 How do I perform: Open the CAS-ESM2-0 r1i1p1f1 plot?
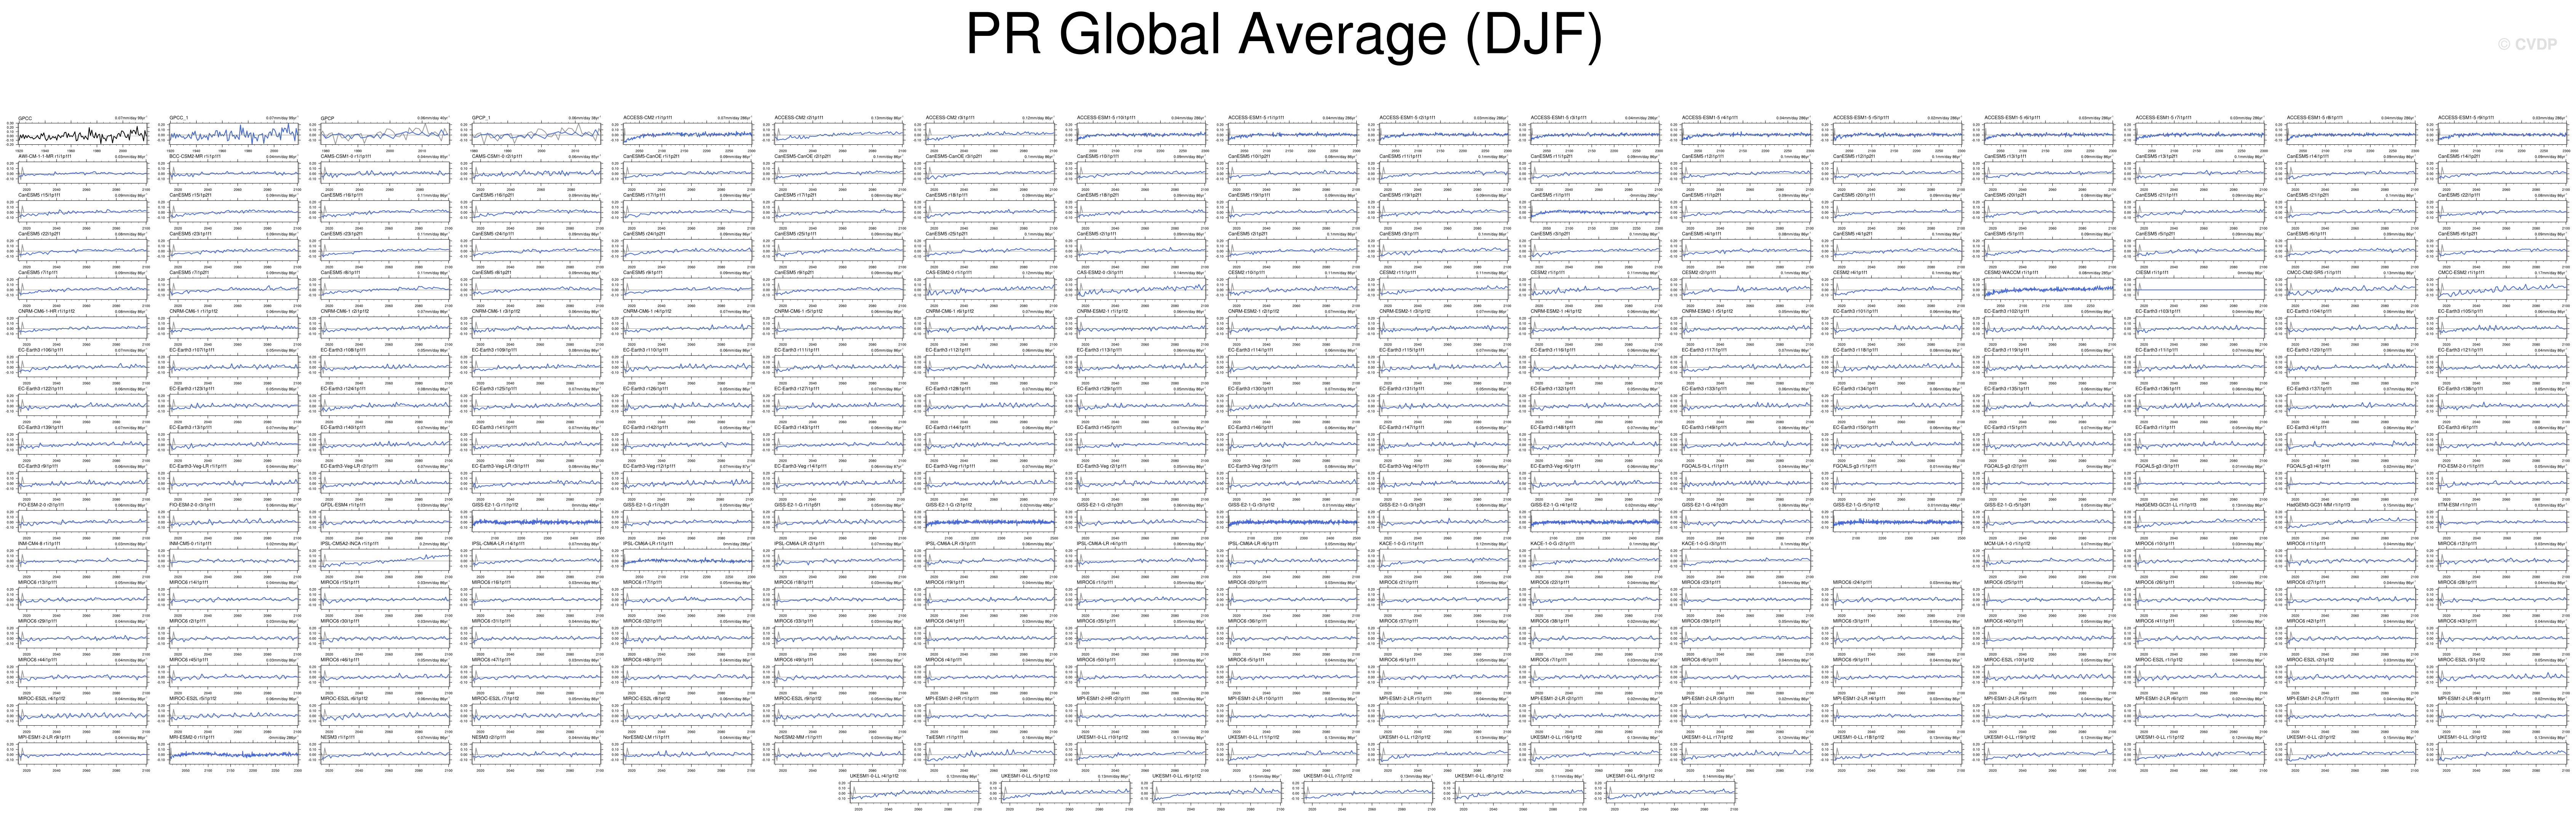[990, 289]
